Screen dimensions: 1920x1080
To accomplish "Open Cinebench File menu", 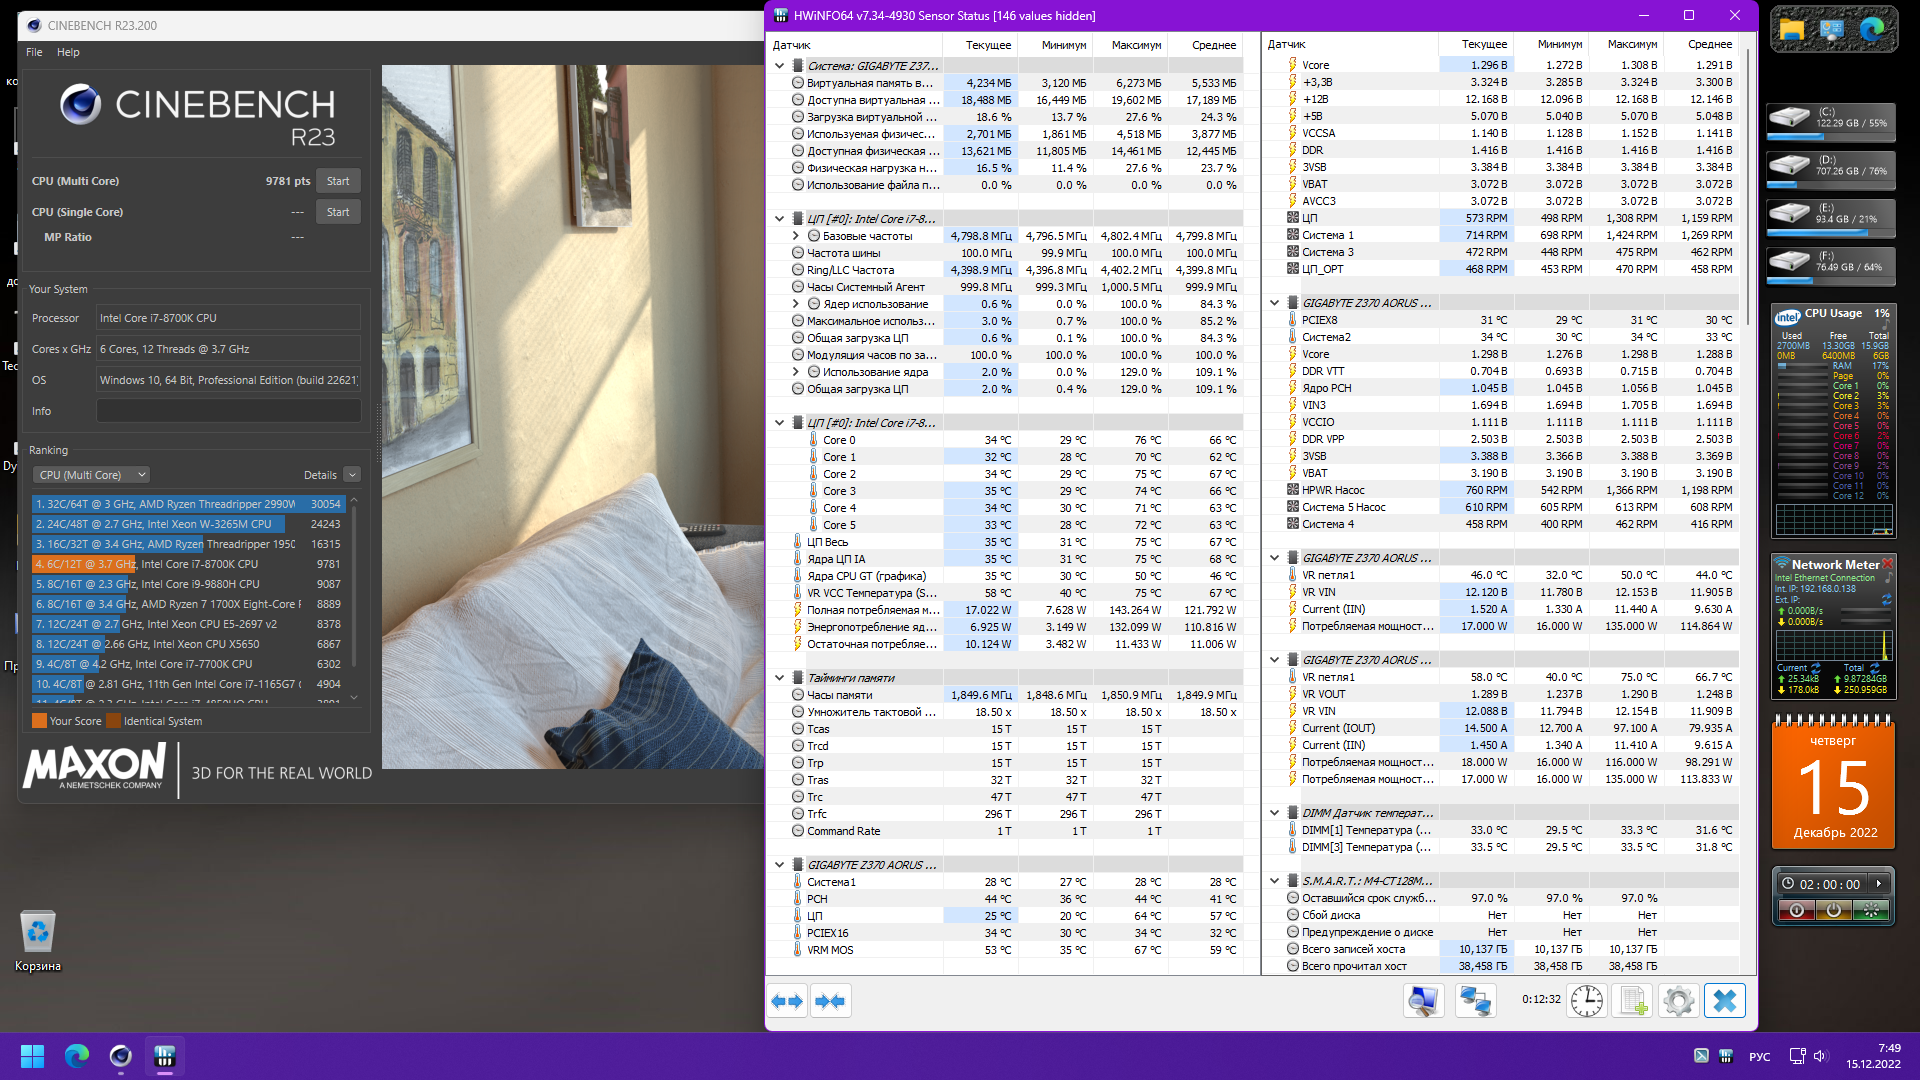I will coord(34,52).
